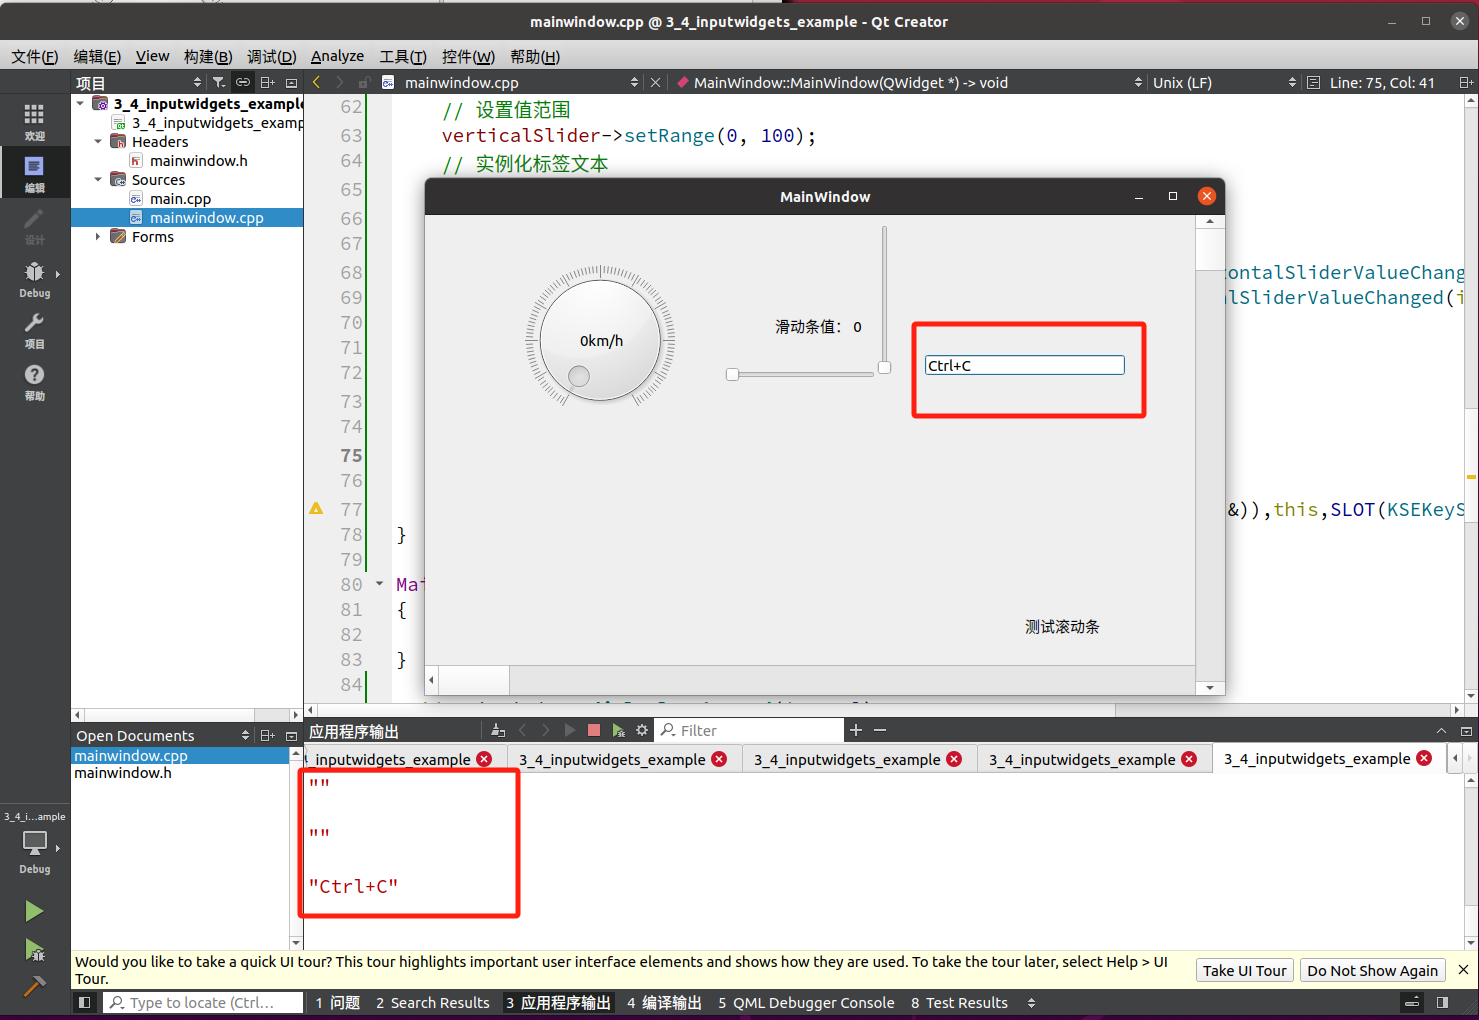1479x1020 pixels.
Task: Open the 构建(B) menu
Action: 208,56
